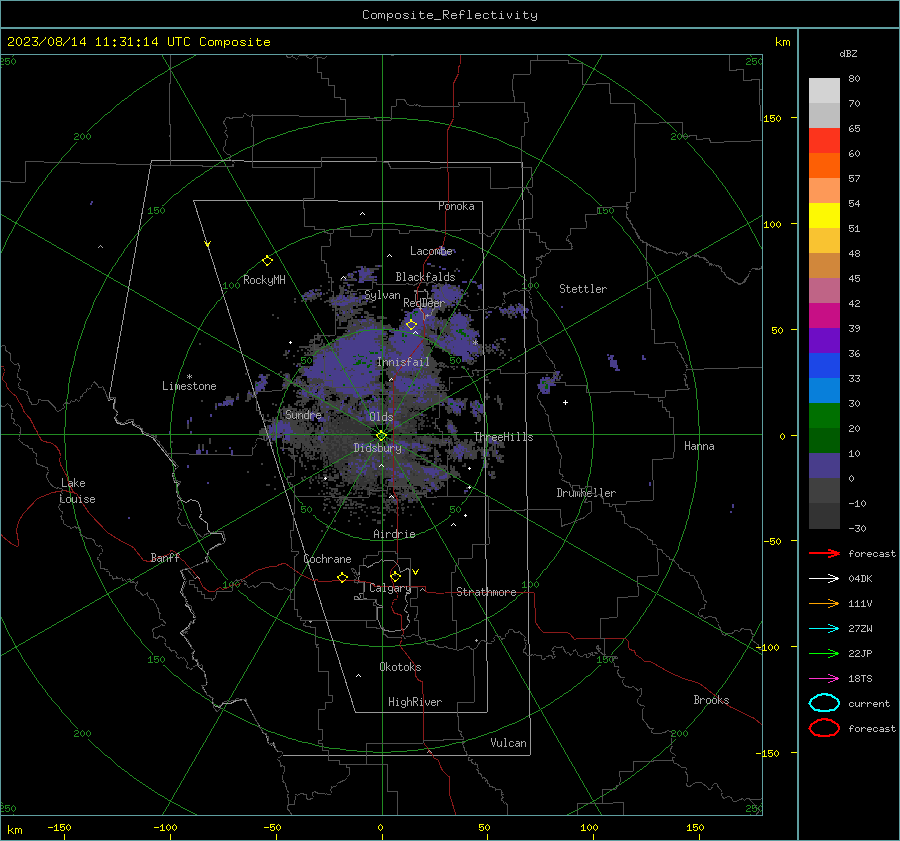900x841 pixels.
Task: Click the Innisfail city label
Action: point(403,362)
